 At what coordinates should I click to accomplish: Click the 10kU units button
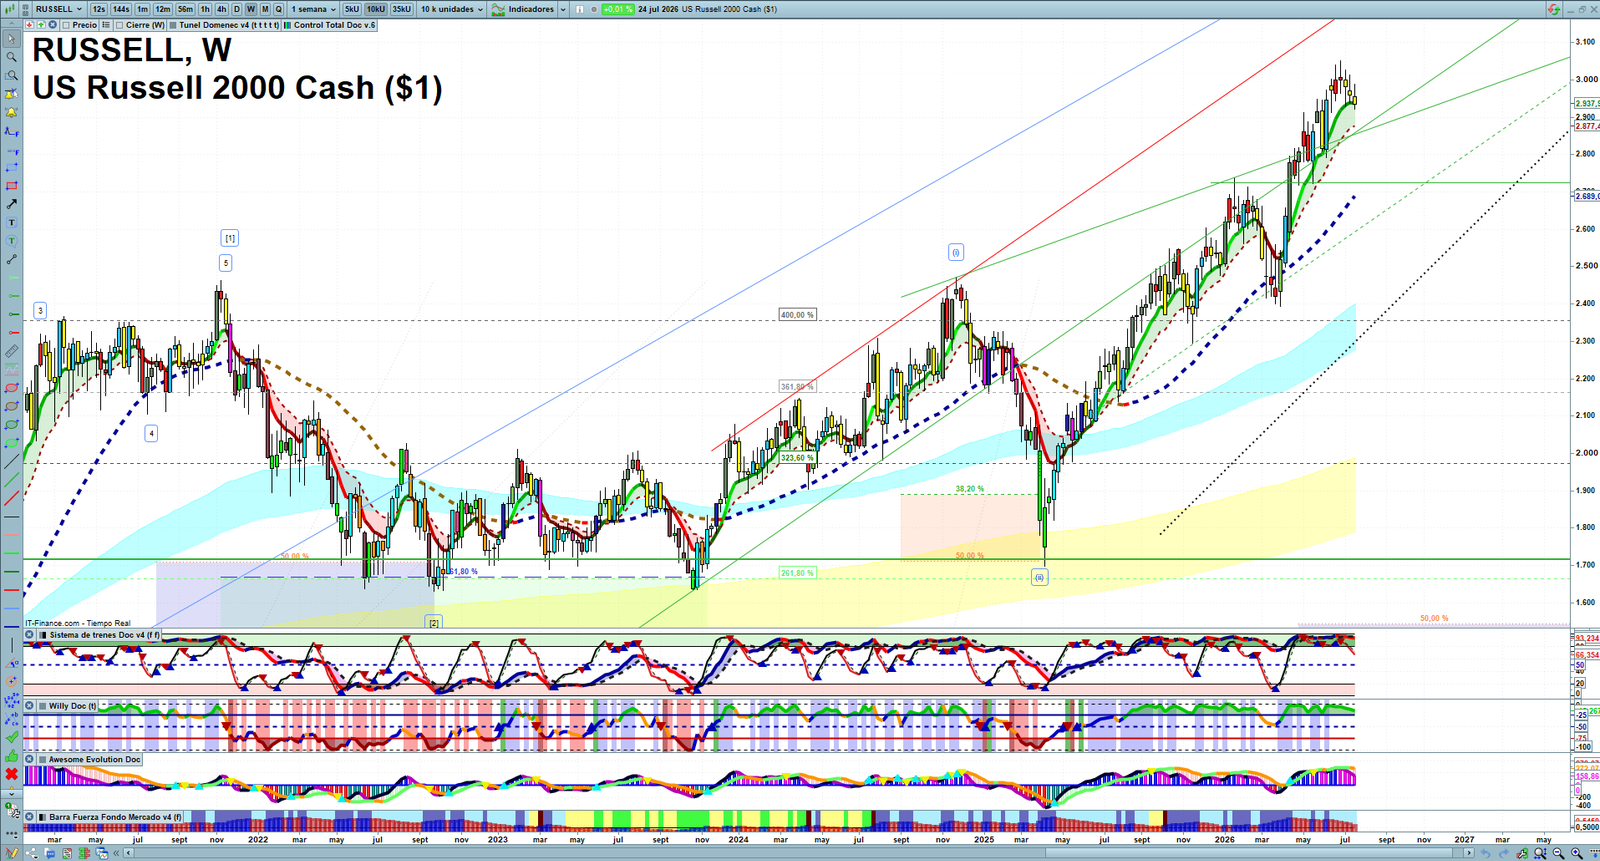coord(376,9)
